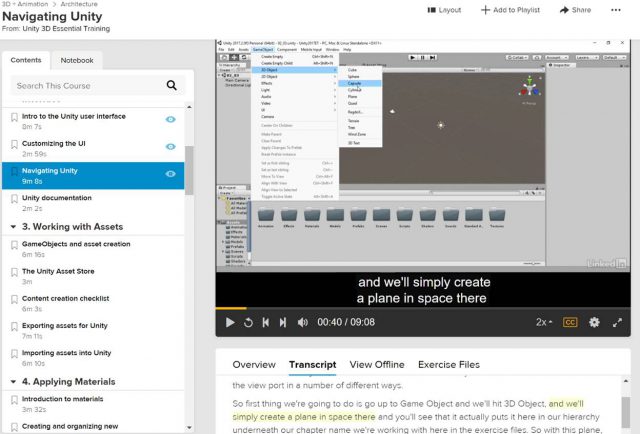Open video settings gear

[x=594, y=322]
